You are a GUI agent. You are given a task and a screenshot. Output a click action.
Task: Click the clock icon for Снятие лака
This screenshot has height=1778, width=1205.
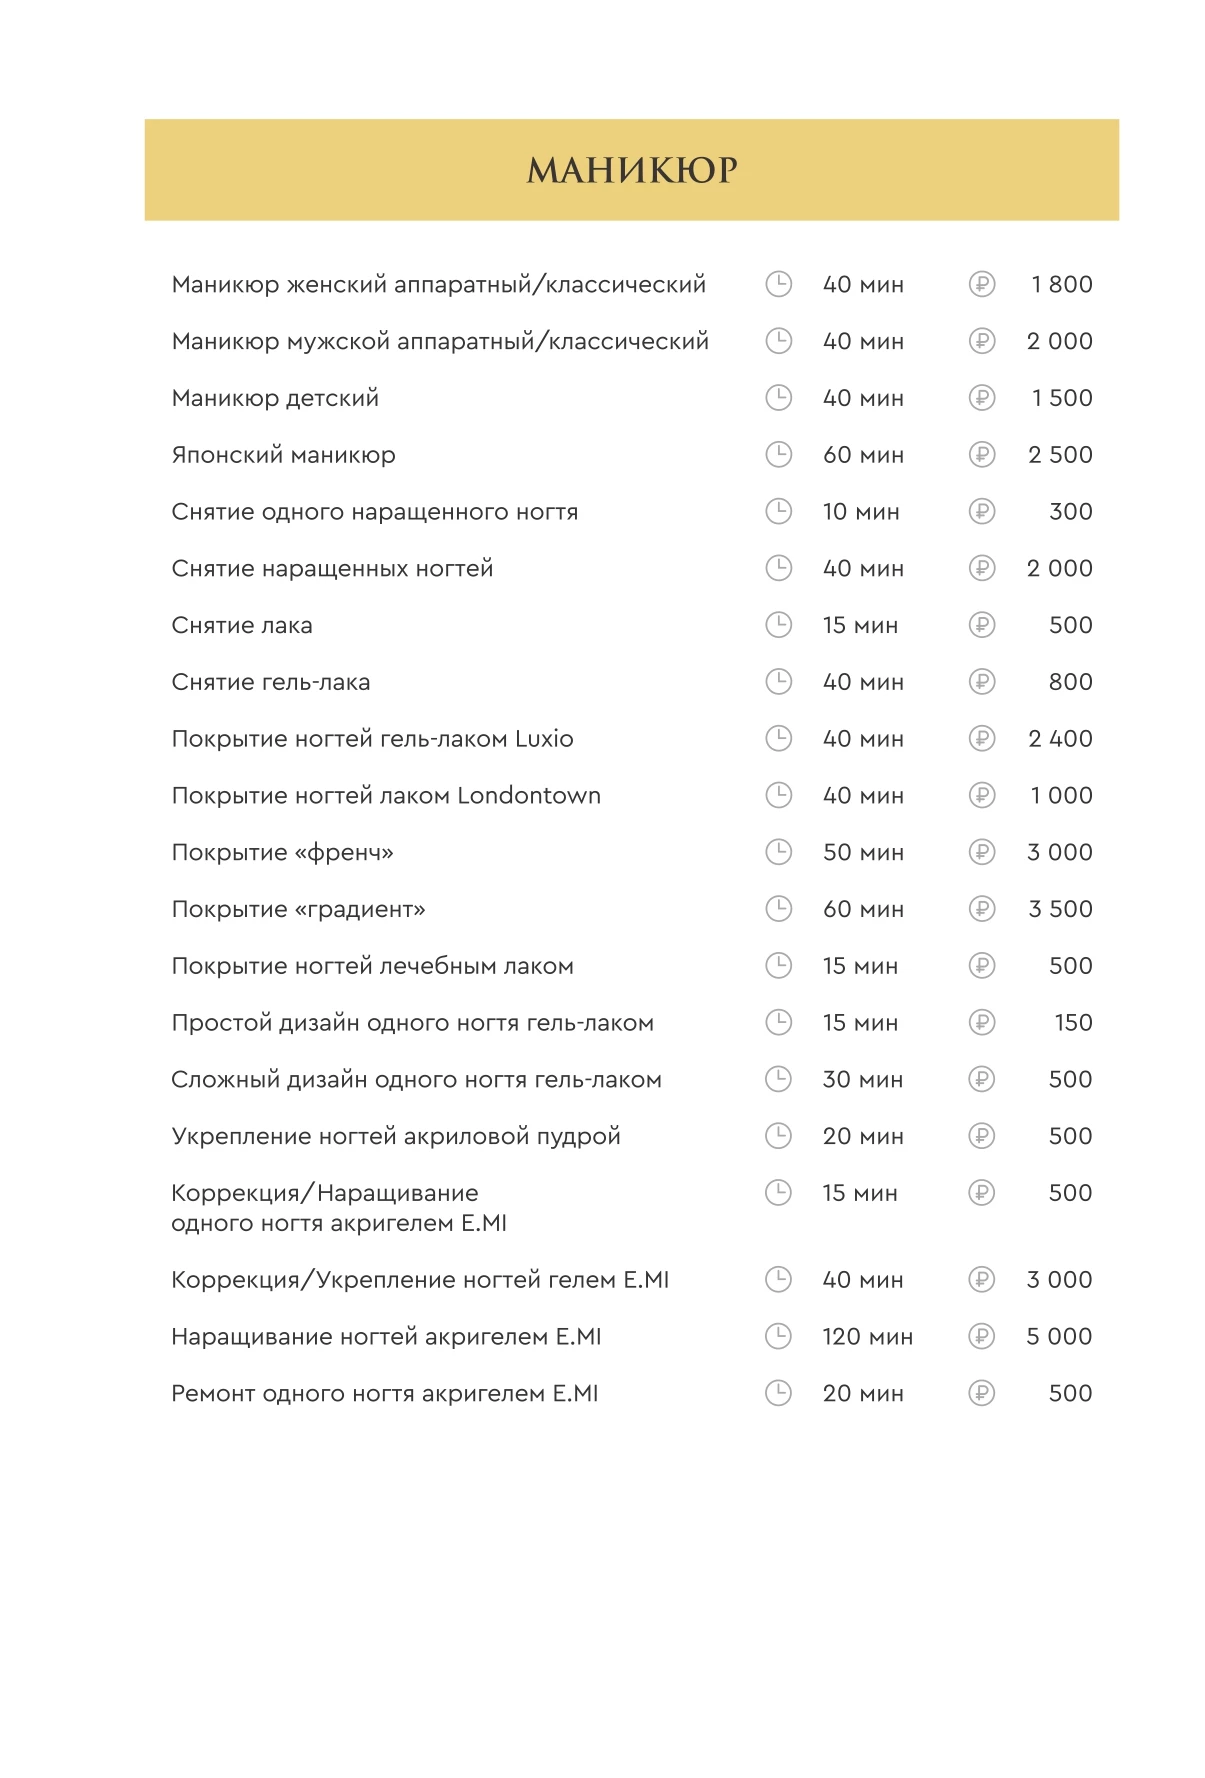pos(778,625)
